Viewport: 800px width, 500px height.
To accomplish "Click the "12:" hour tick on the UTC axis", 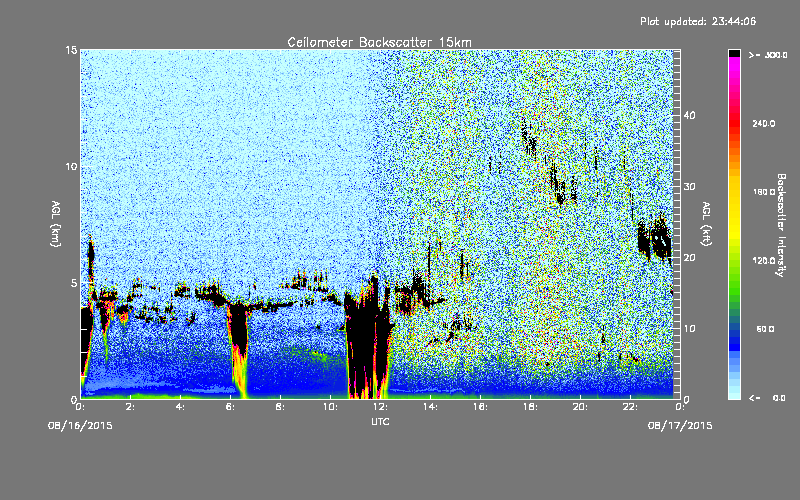I will coord(380,407).
